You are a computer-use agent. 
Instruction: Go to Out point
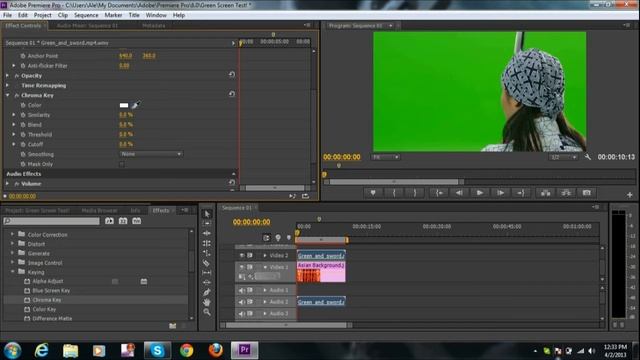coord(521,193)
